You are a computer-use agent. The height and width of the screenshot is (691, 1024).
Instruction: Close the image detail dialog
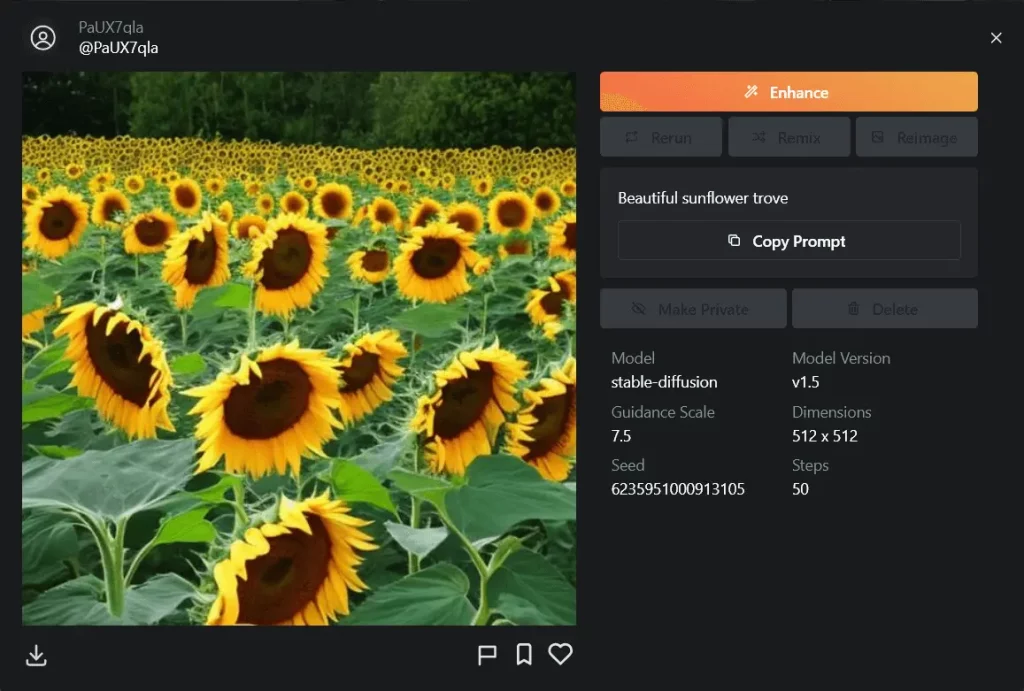coord(995,38)
